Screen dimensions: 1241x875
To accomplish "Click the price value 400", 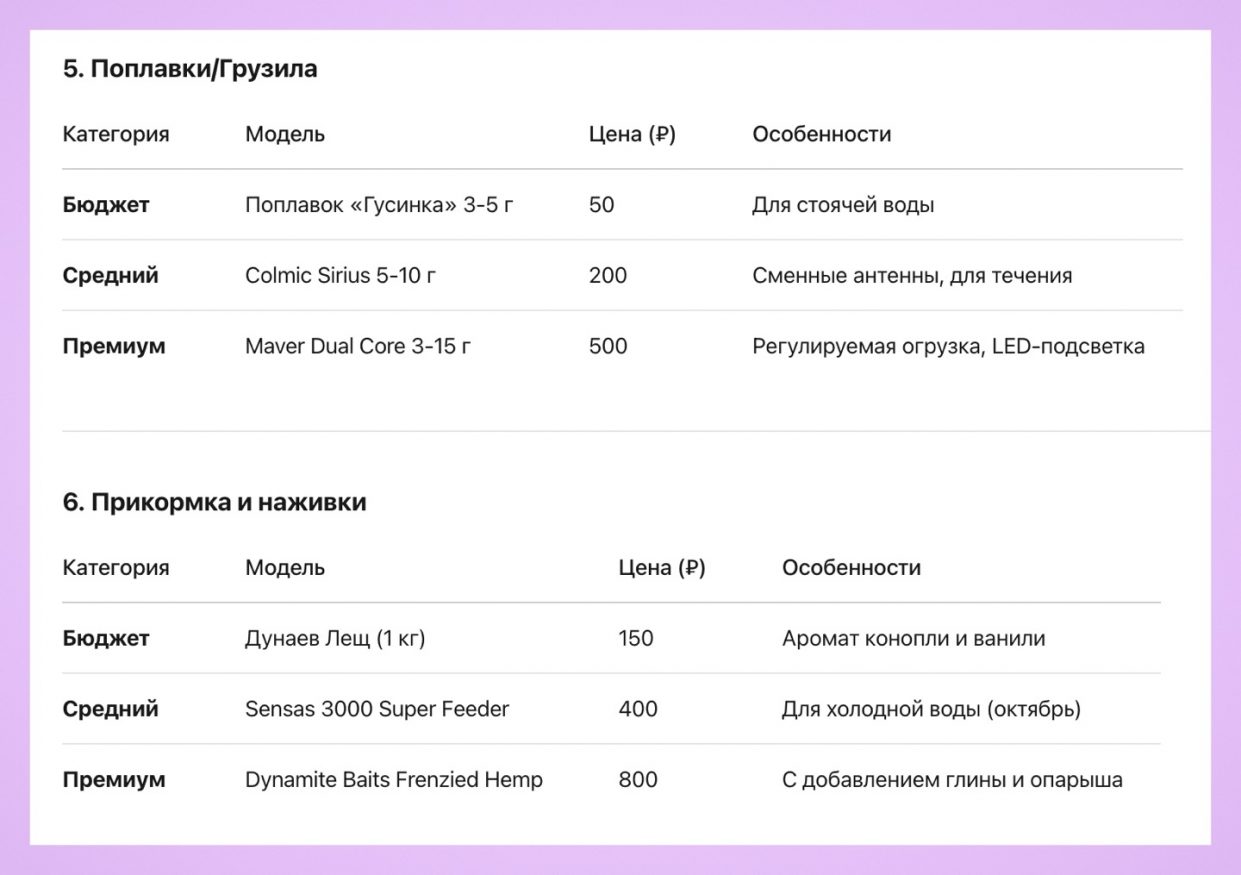I will tap(638, 709).
